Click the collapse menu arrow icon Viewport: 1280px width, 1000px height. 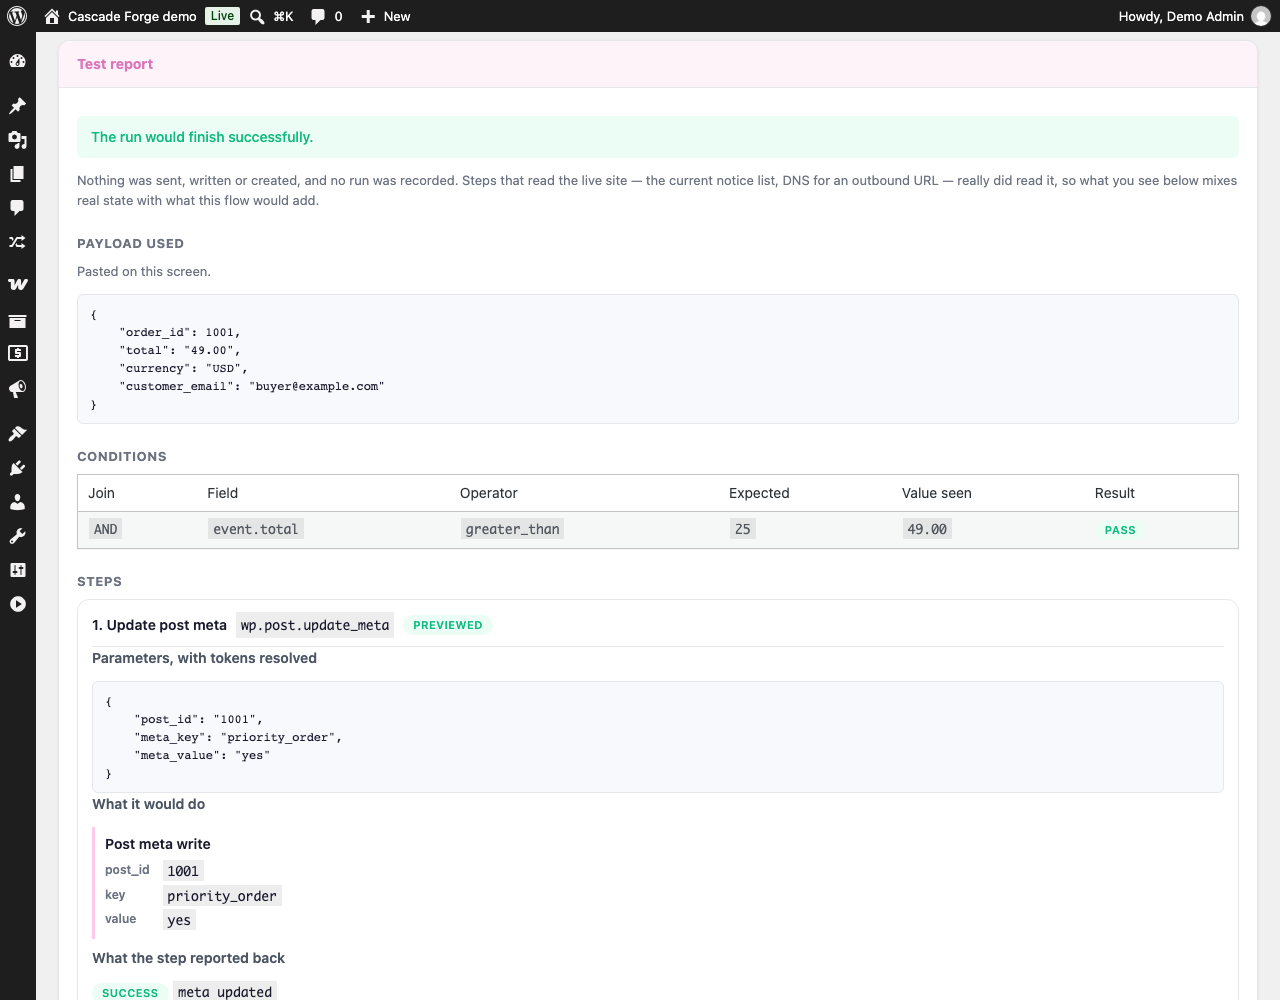point(17,604)
